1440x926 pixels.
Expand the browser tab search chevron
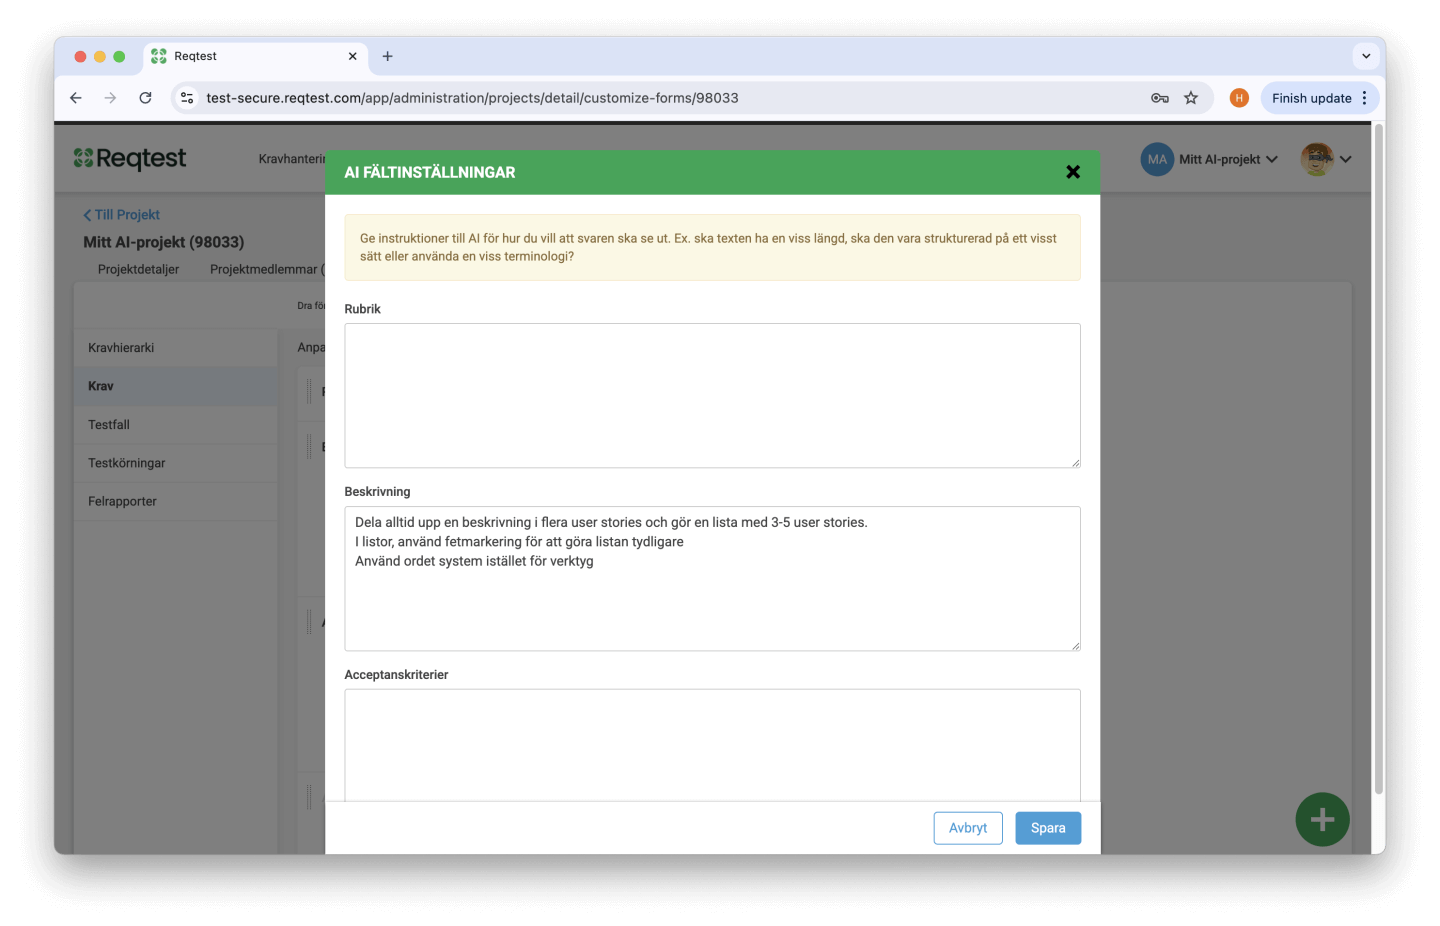(1366, 56)
